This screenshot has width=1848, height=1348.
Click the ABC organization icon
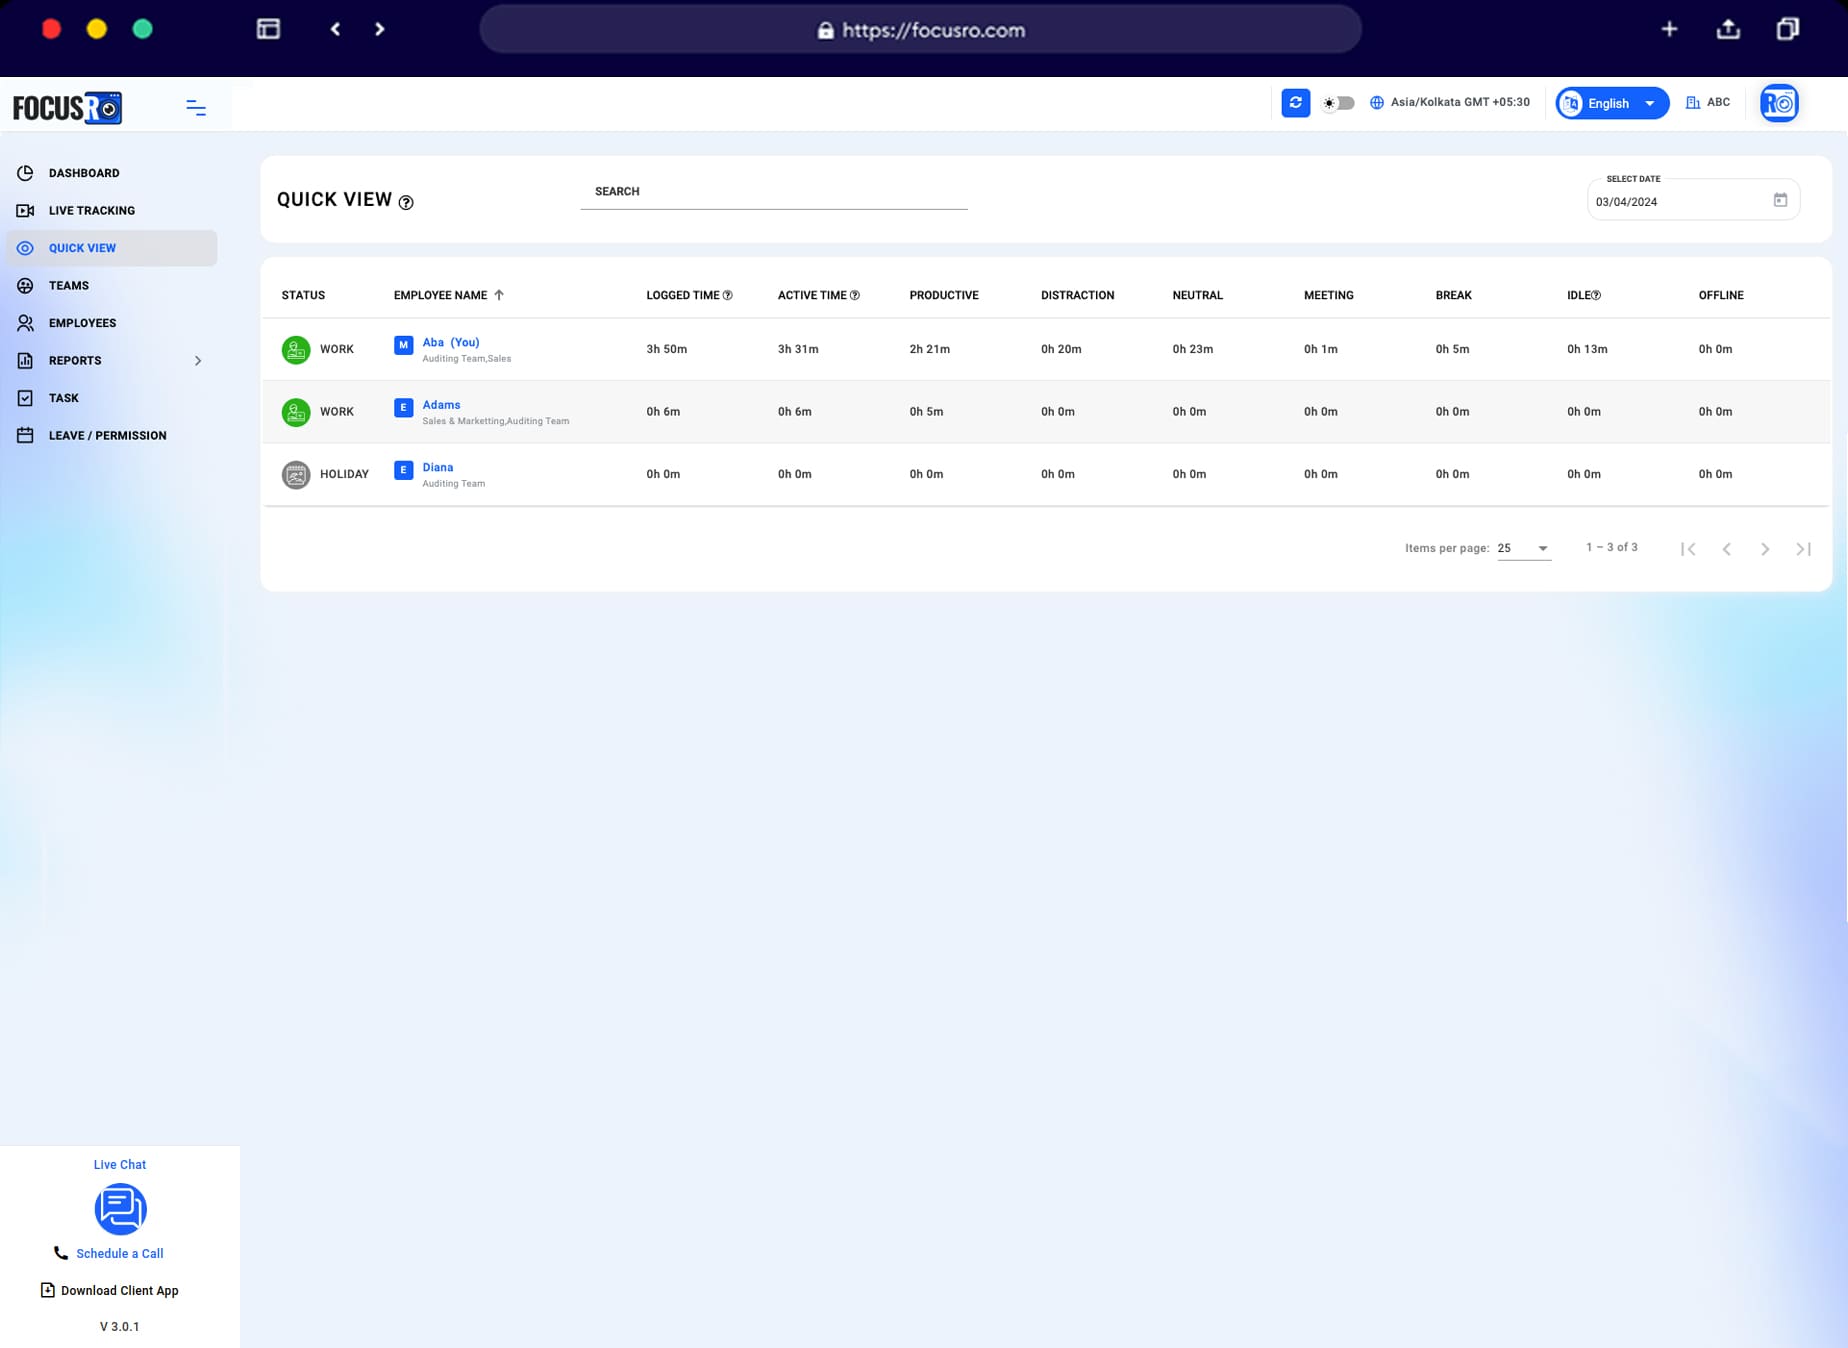[x=1693, y=102]
